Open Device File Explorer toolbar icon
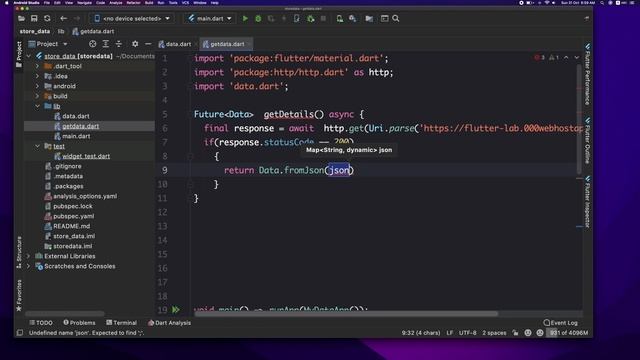 pos(369,18)
